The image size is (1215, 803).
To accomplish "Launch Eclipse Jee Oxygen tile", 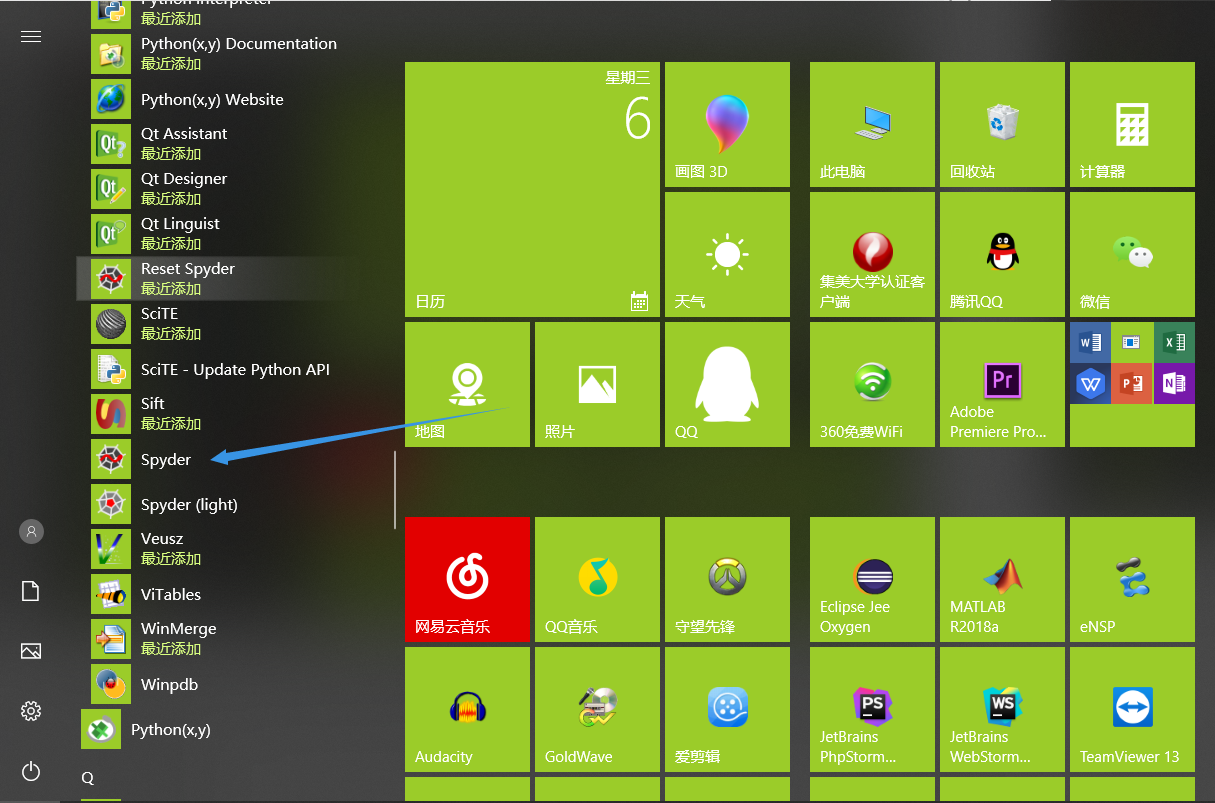I will (872, 579).
